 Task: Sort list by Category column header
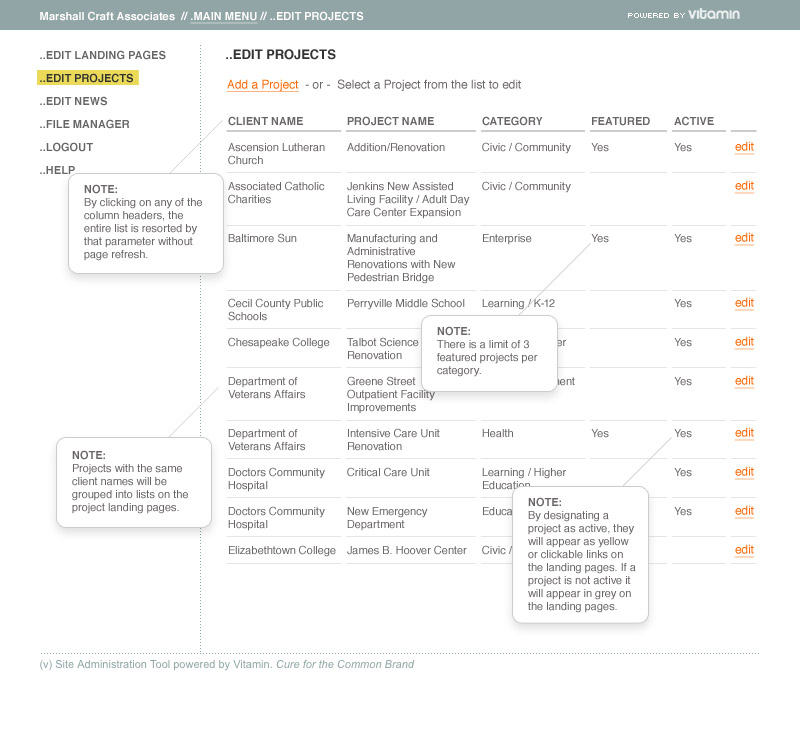pos(512,121)
